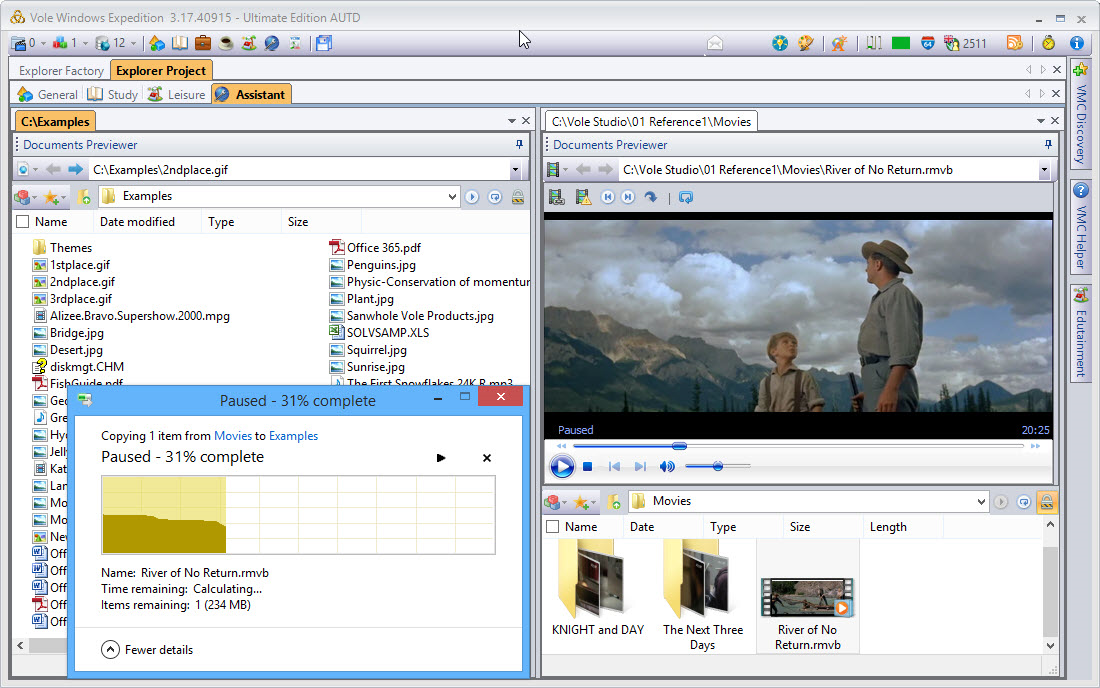Pin the left Documents Previewer panel

519,145
